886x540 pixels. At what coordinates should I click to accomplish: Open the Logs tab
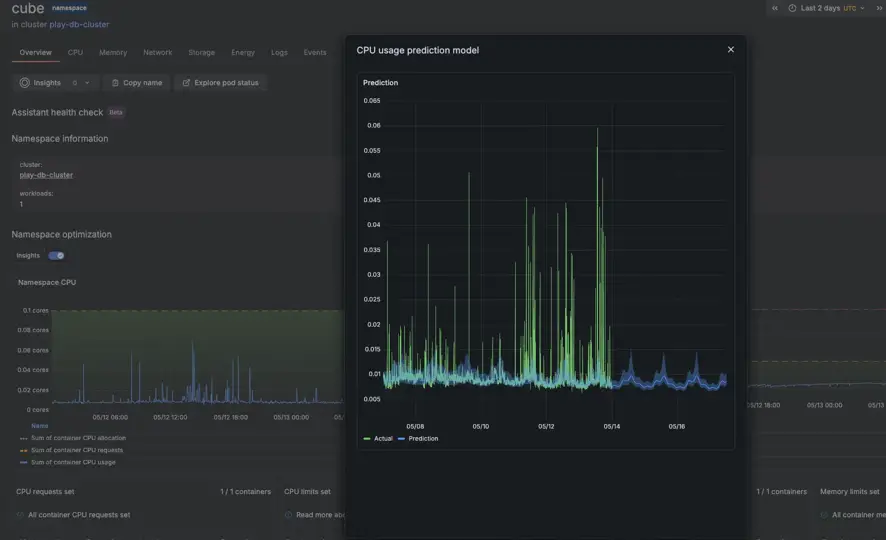[279, 53]
